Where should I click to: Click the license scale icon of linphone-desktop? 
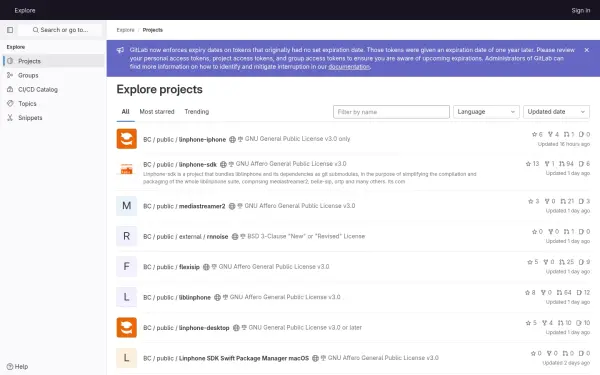click(244, 328)
